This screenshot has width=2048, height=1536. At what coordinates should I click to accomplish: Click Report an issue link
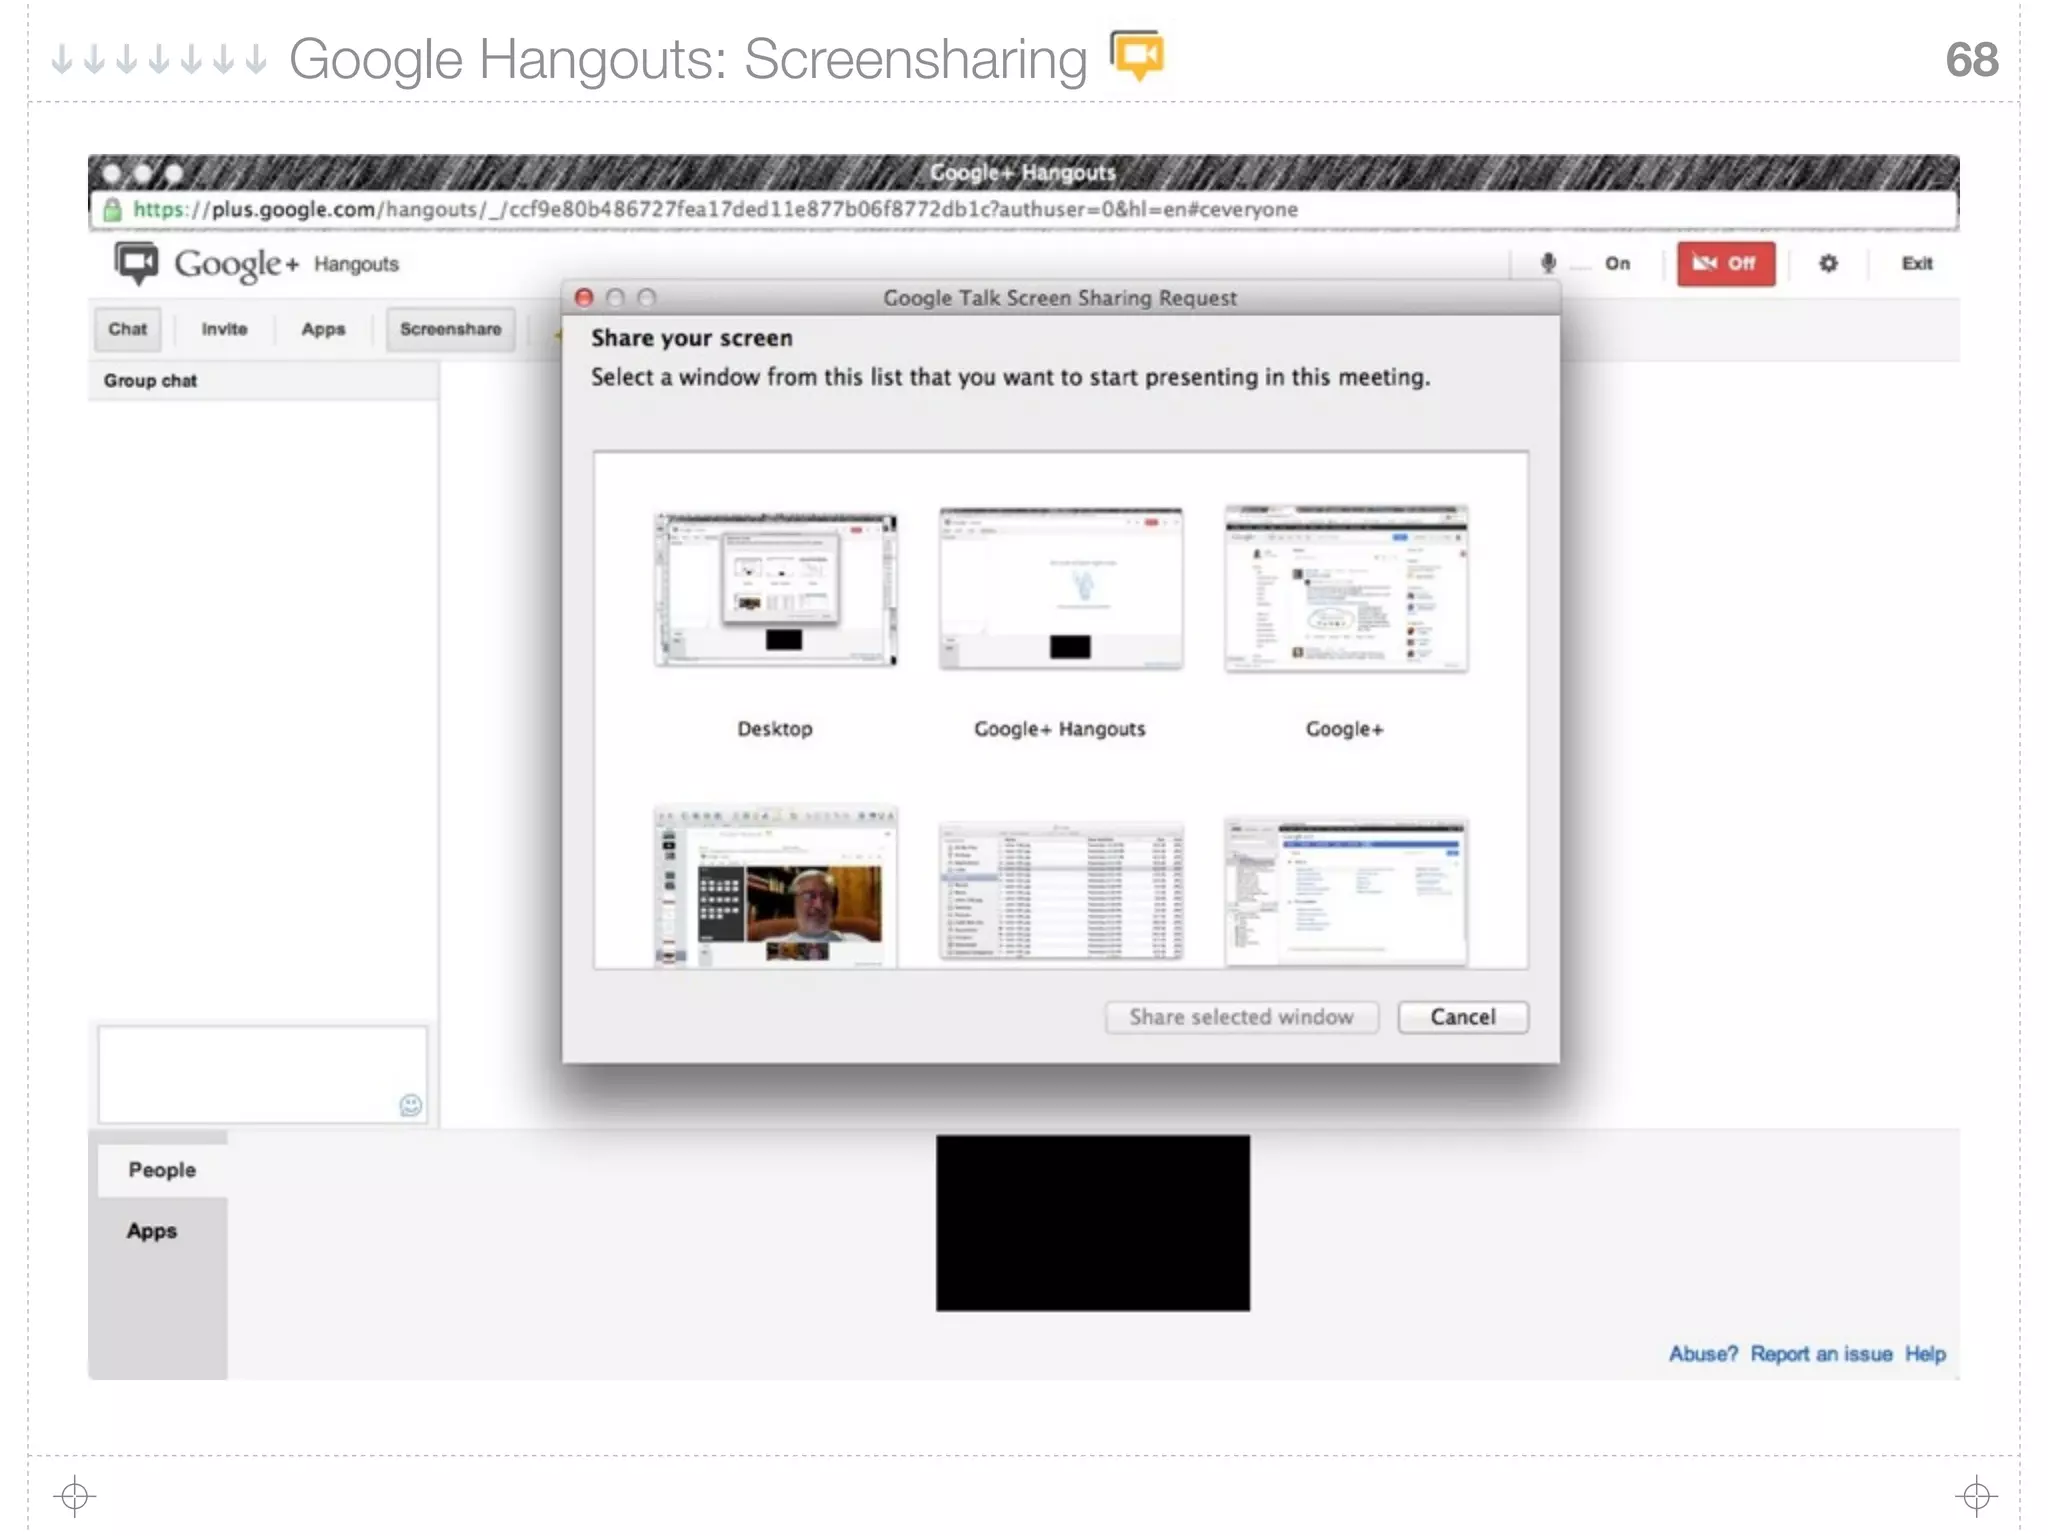click(1821, 1354)
